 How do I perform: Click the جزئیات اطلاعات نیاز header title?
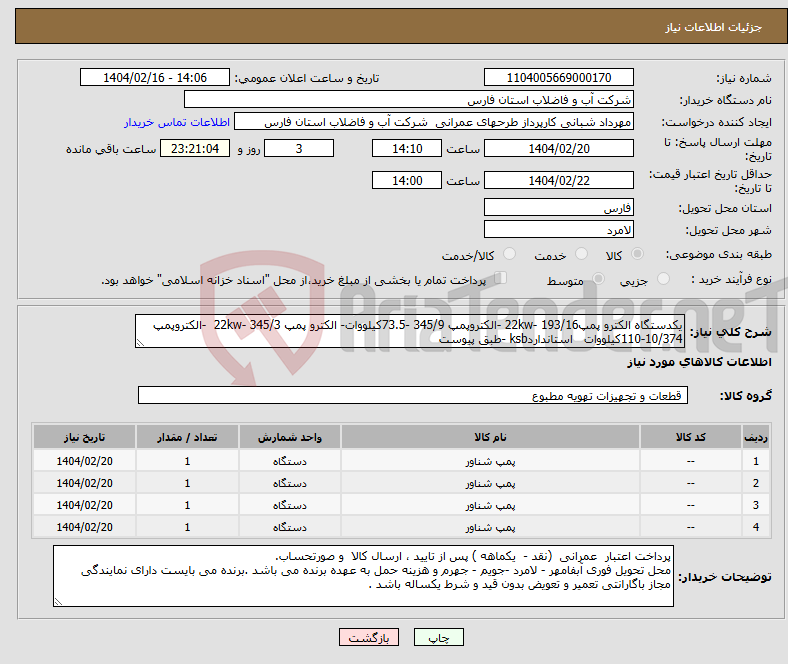pyautogui.click(x=713, y=27)
